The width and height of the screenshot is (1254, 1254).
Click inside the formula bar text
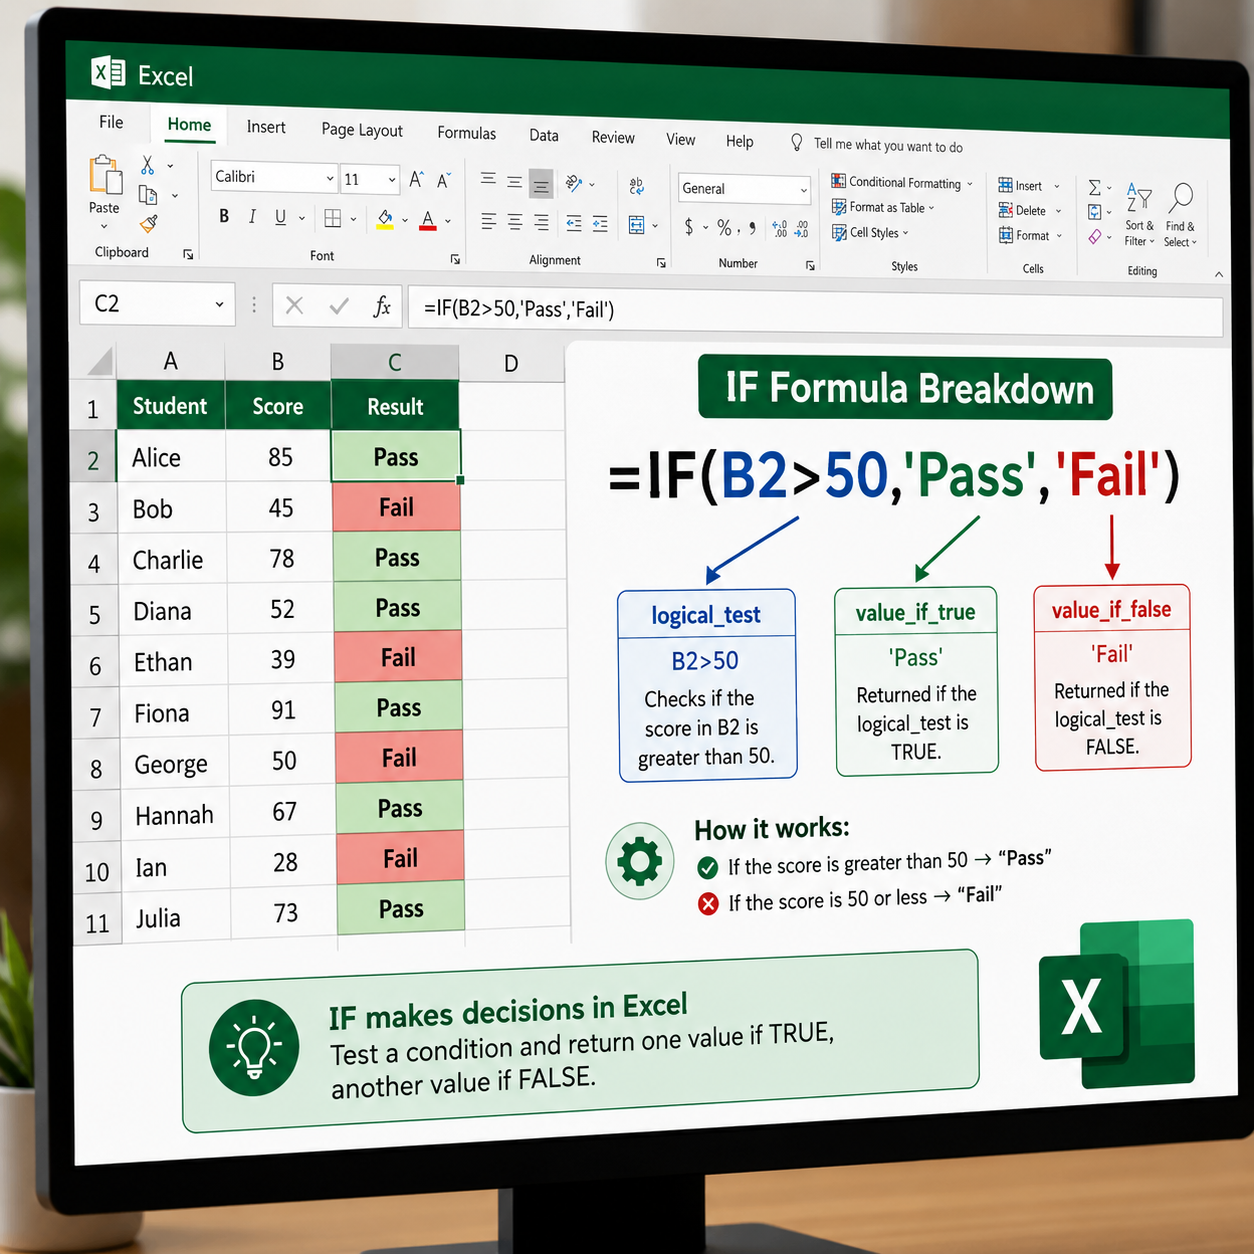point(519,309)
